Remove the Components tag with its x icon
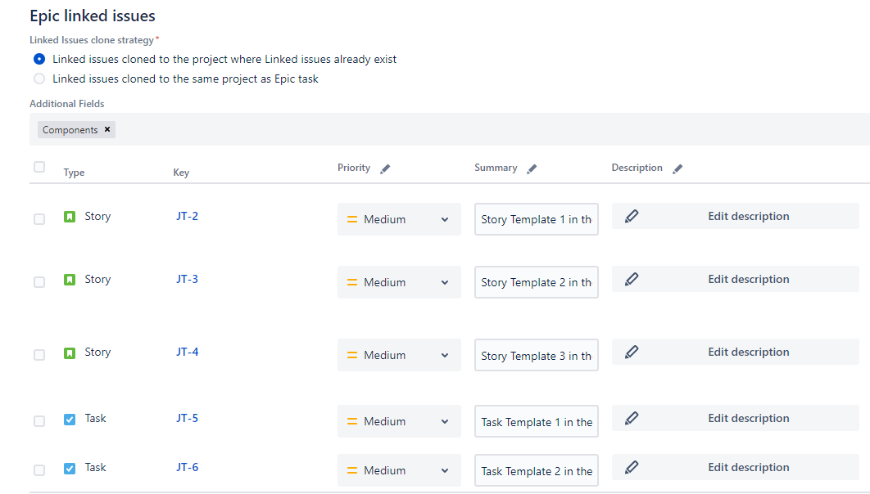This screenshot has height=494, width=870. pos(108,130)
